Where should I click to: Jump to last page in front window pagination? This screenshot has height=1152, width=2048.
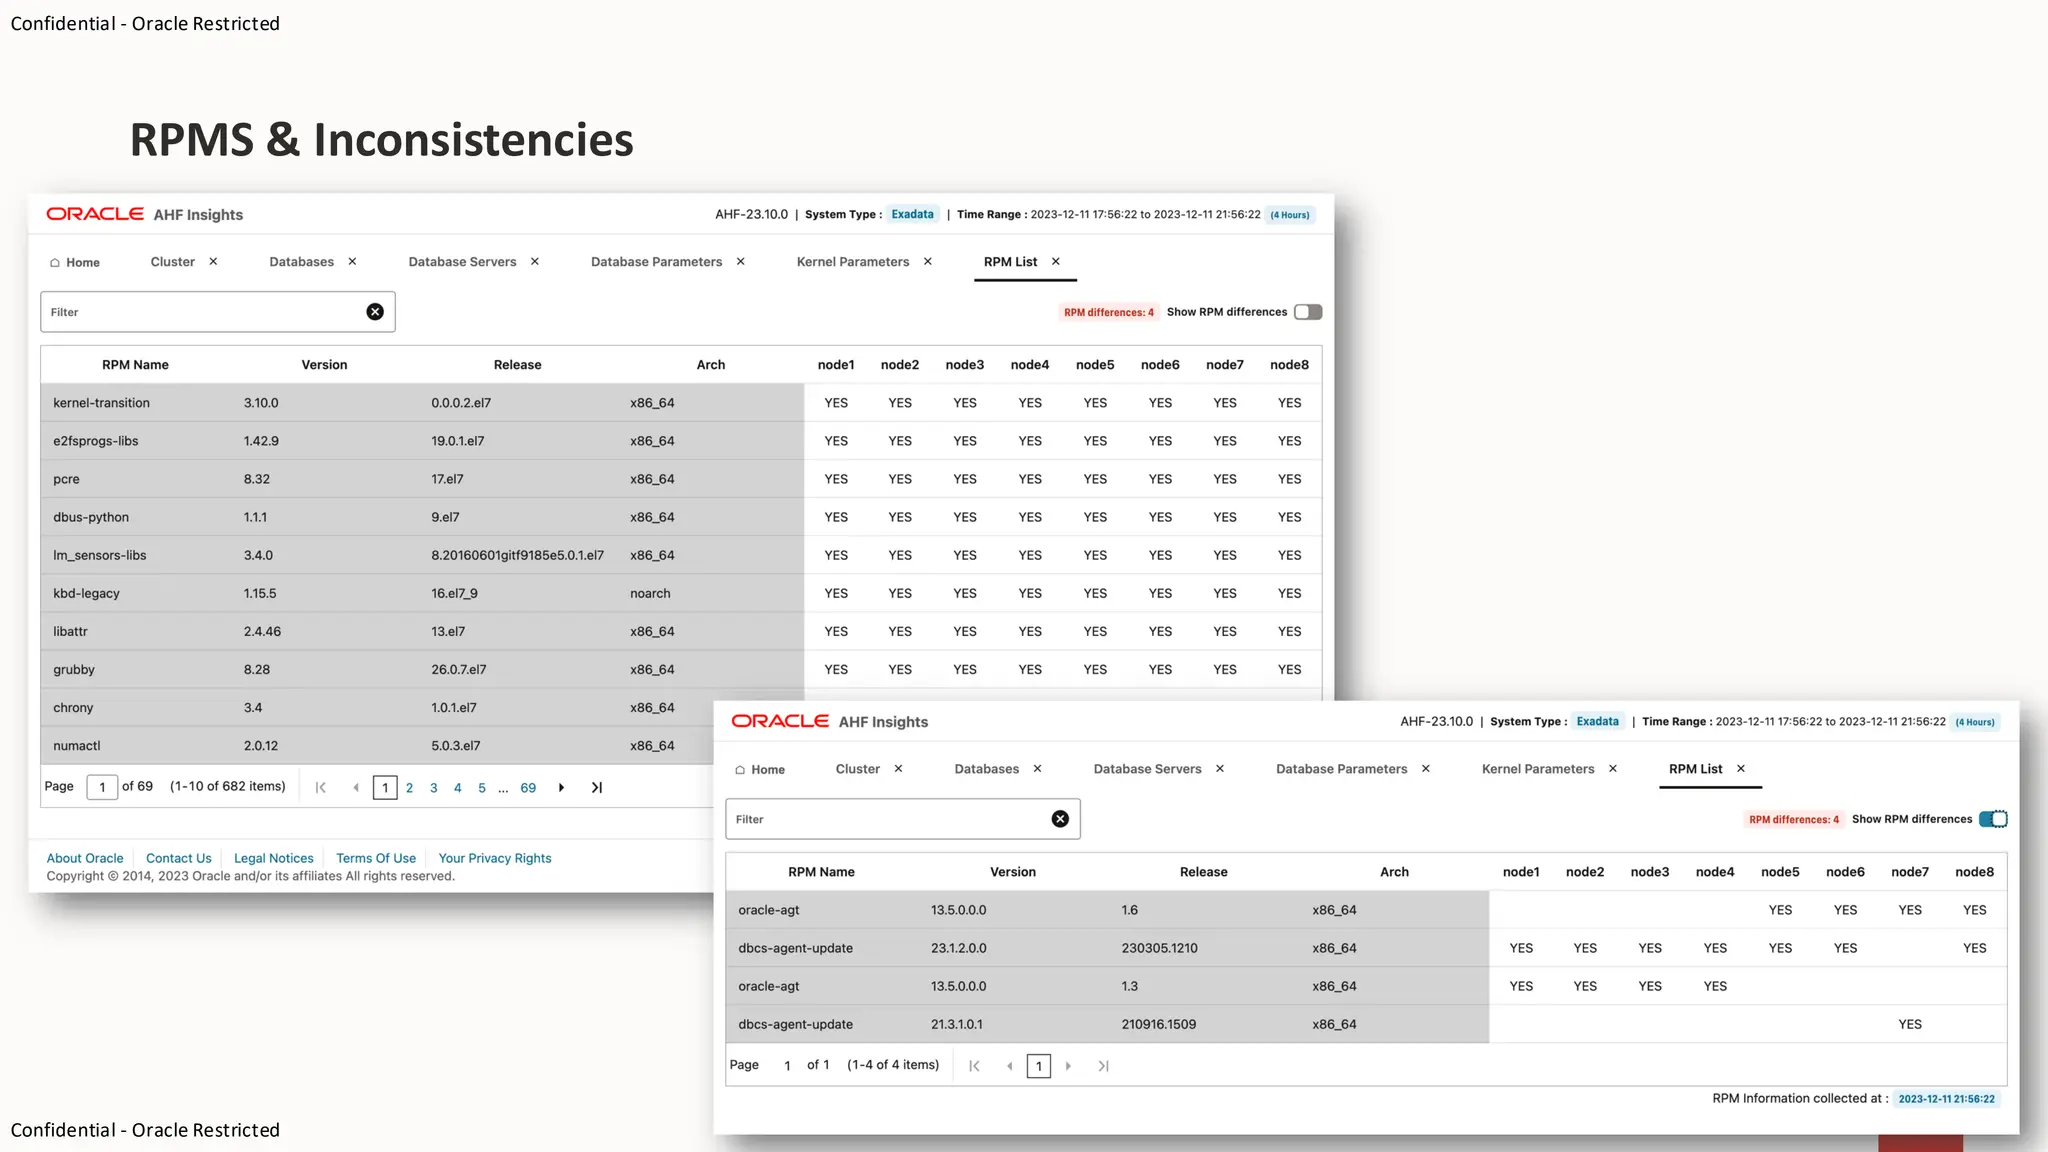pos(1103,1066)
